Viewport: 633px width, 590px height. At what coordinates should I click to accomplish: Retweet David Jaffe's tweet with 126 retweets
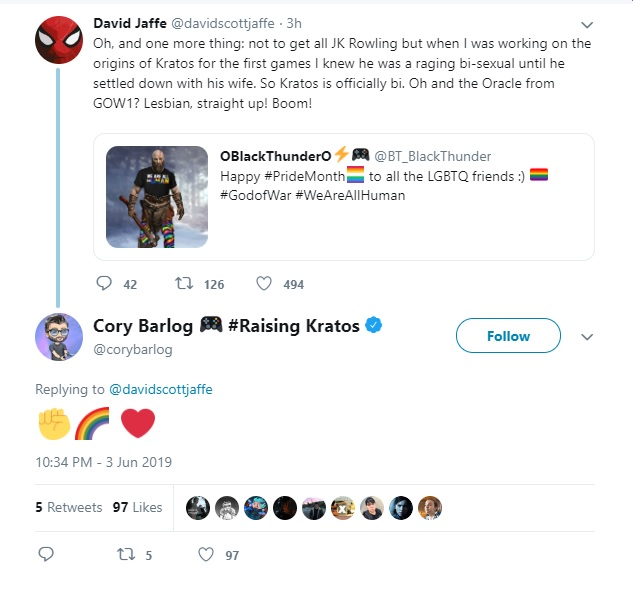184,283
